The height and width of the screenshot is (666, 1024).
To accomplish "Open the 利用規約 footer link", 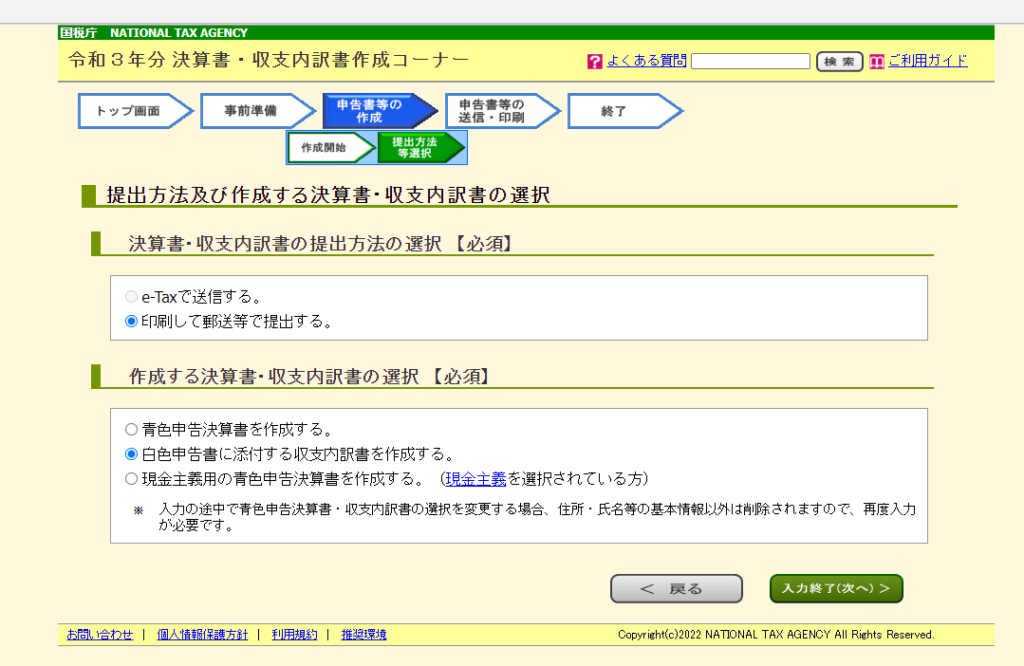I will [295, 635].
